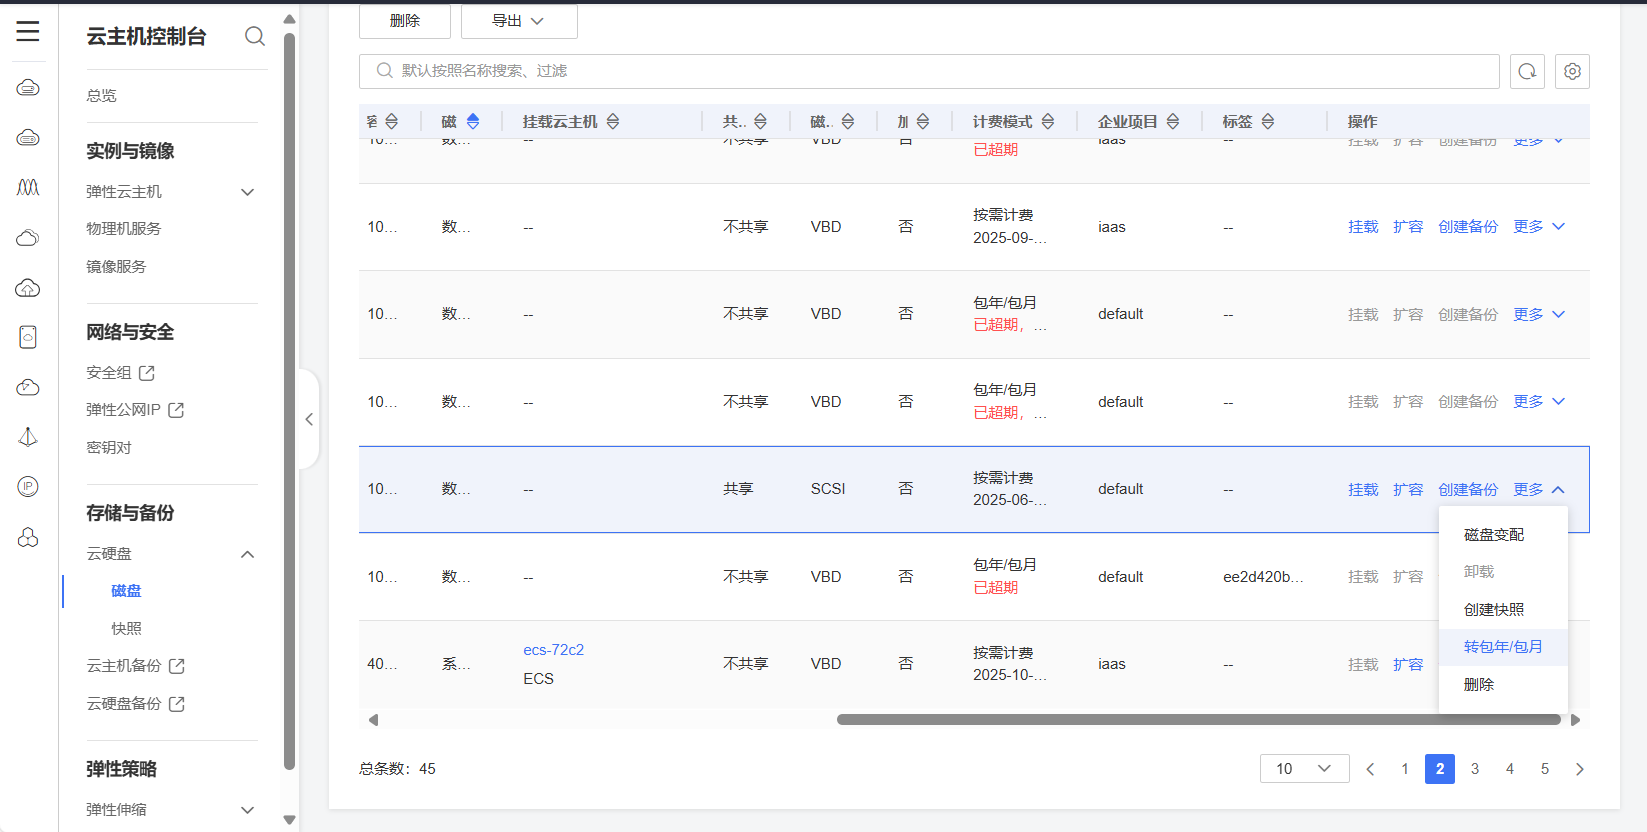The height and width of the screenshot is (832, 1647).
Task: Choose 创建快照 in the more menu
Action: [x=1494, y=609]
